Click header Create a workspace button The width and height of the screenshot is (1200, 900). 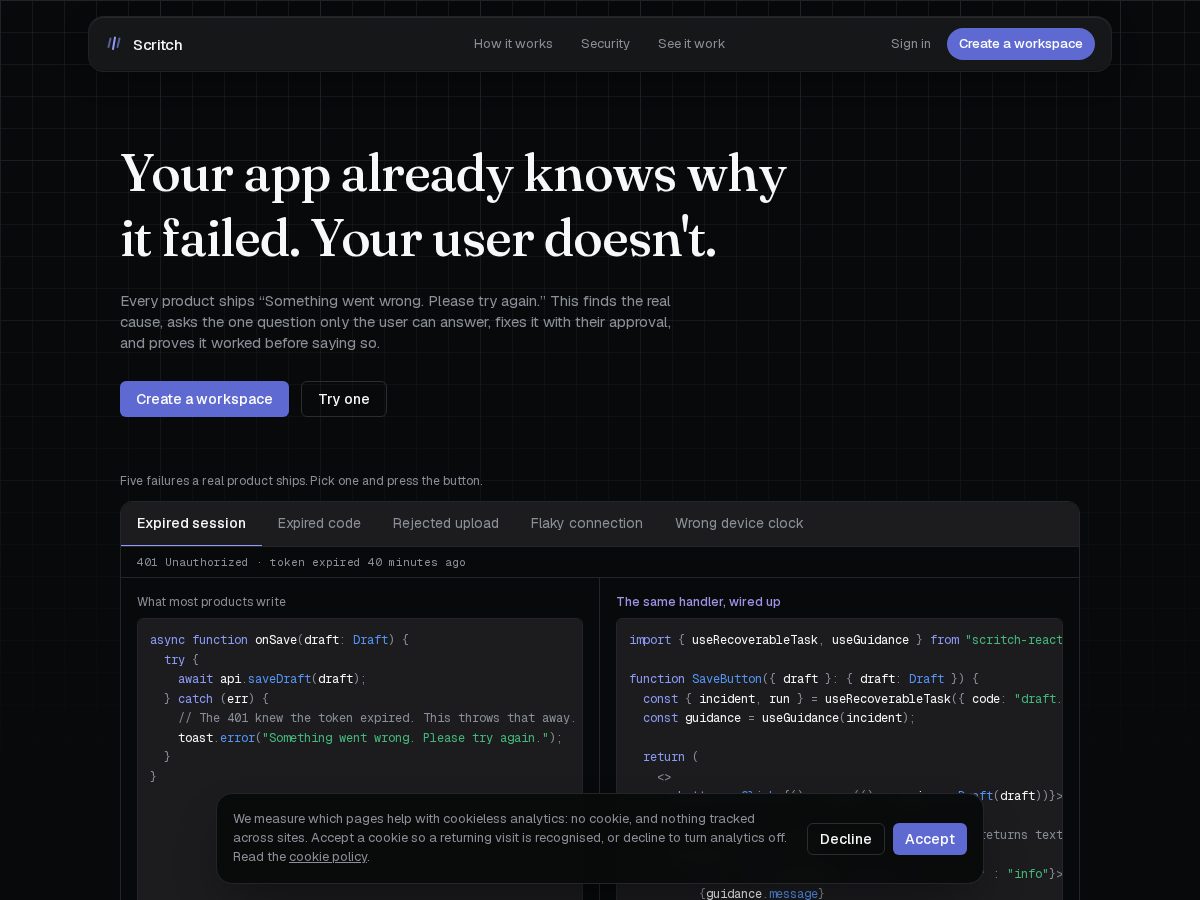(1021, 44)
